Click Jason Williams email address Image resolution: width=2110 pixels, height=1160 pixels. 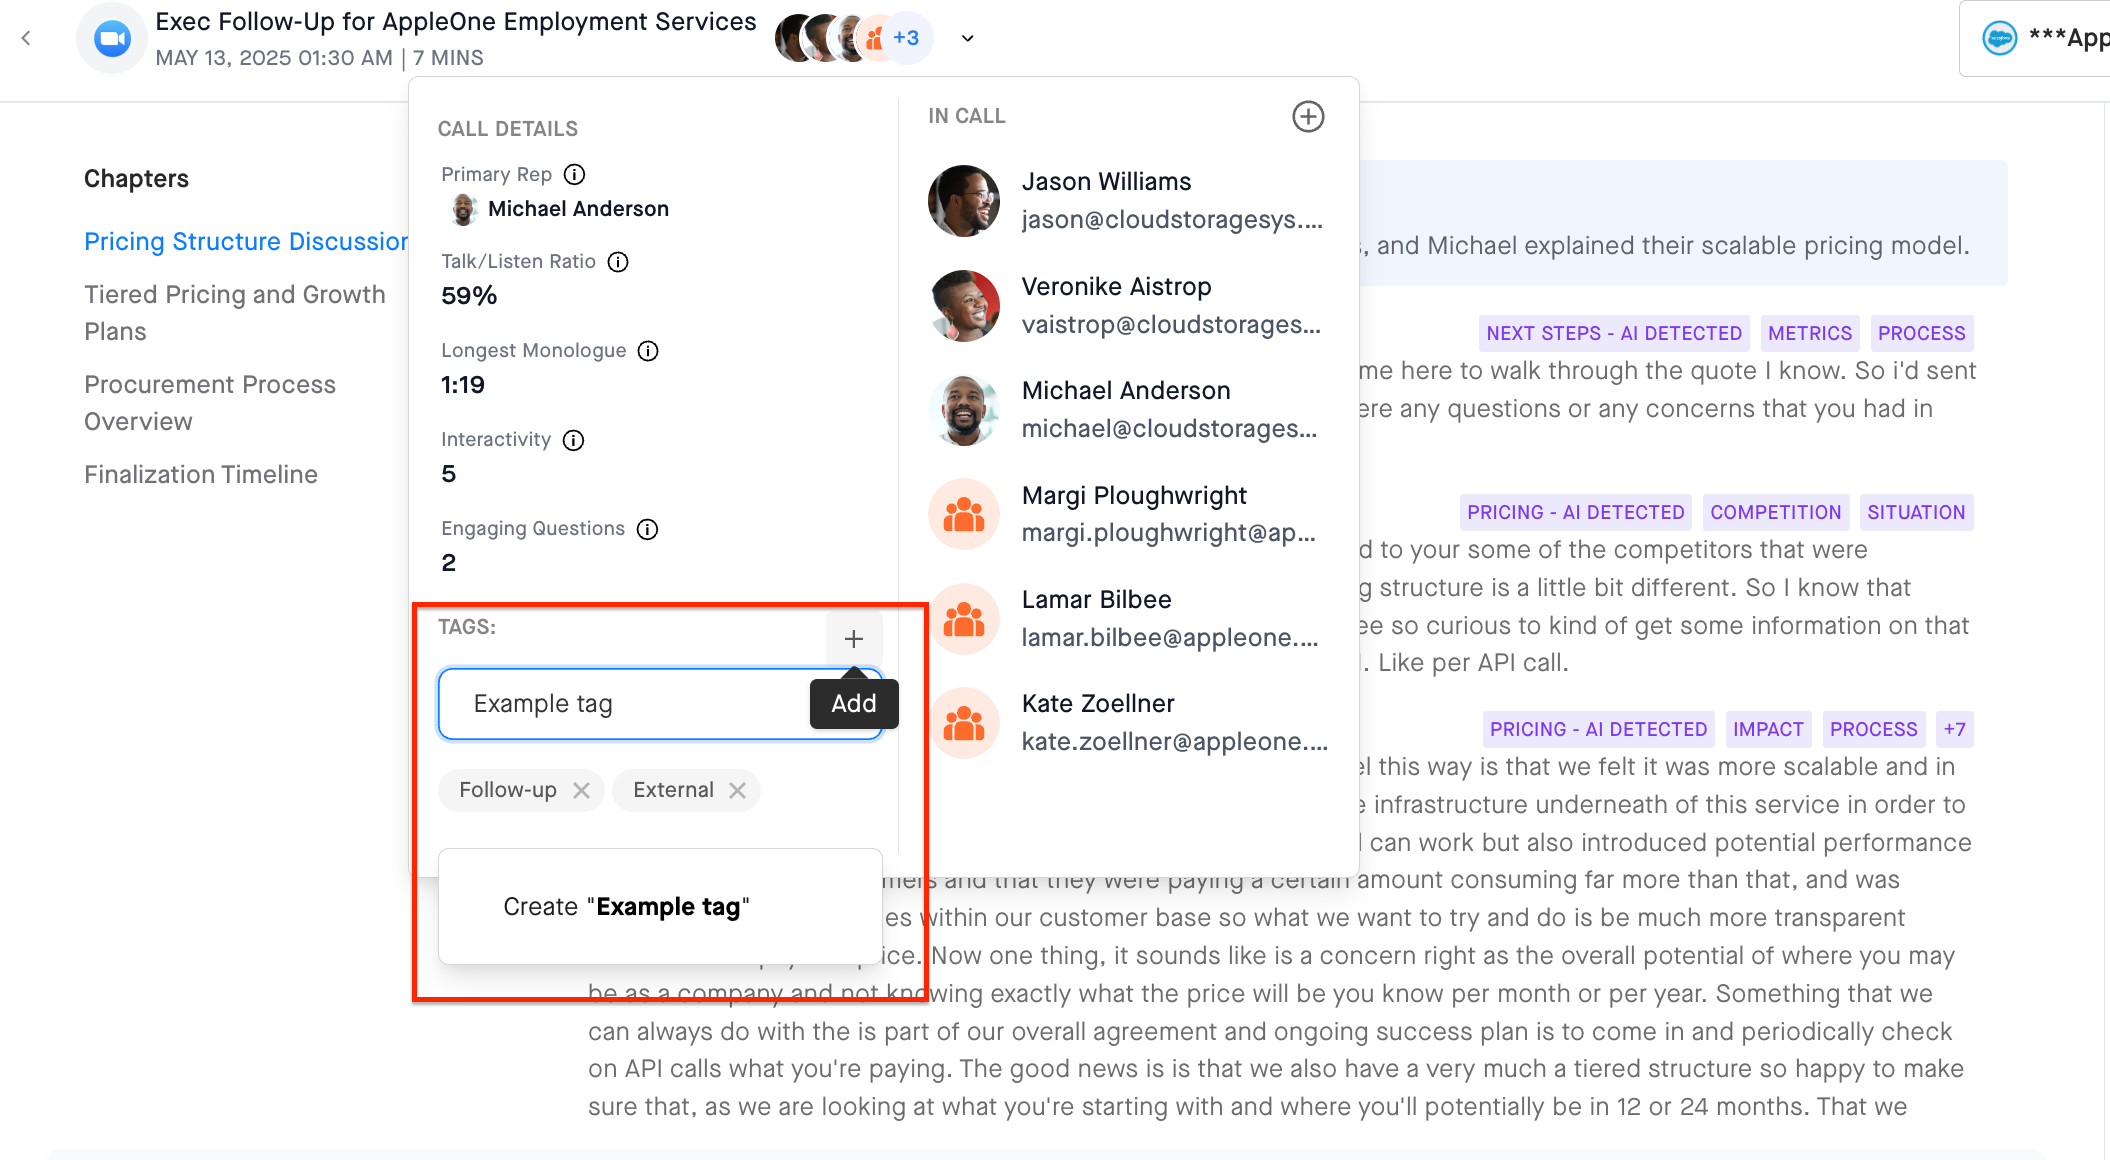[1172, 220]
